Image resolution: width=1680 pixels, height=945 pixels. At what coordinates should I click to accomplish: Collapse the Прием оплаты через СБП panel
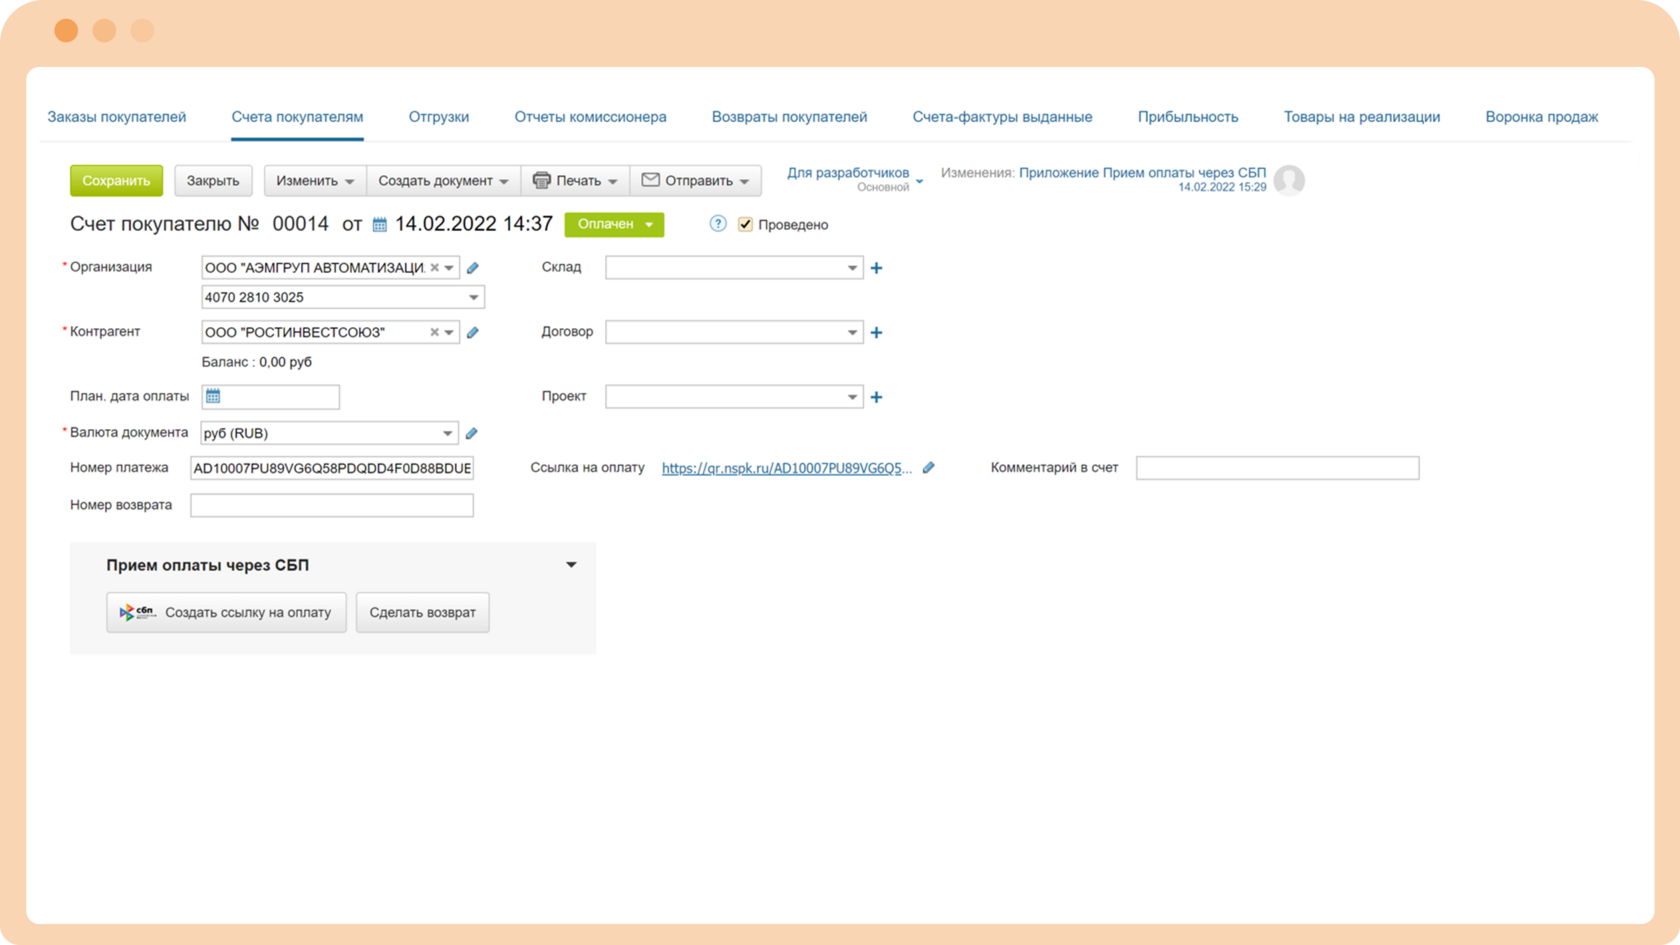point(571,565)
